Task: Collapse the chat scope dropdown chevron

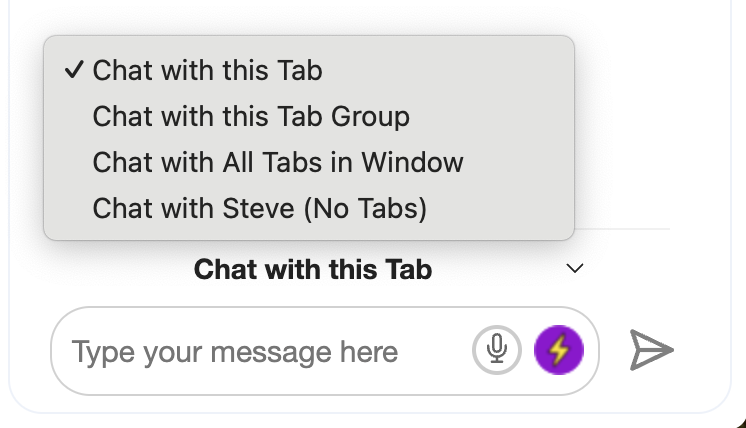Action: [x=574, y=268]
